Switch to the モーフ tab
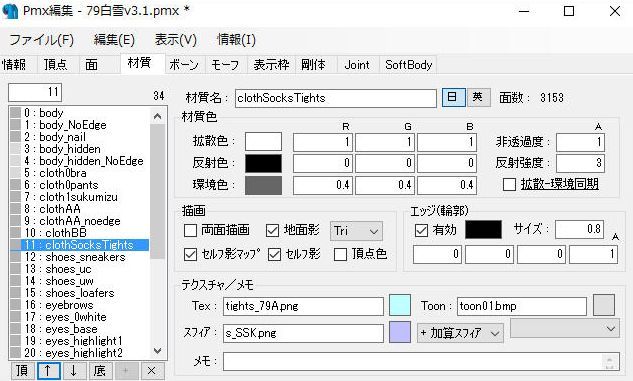 tap(225, 65)
